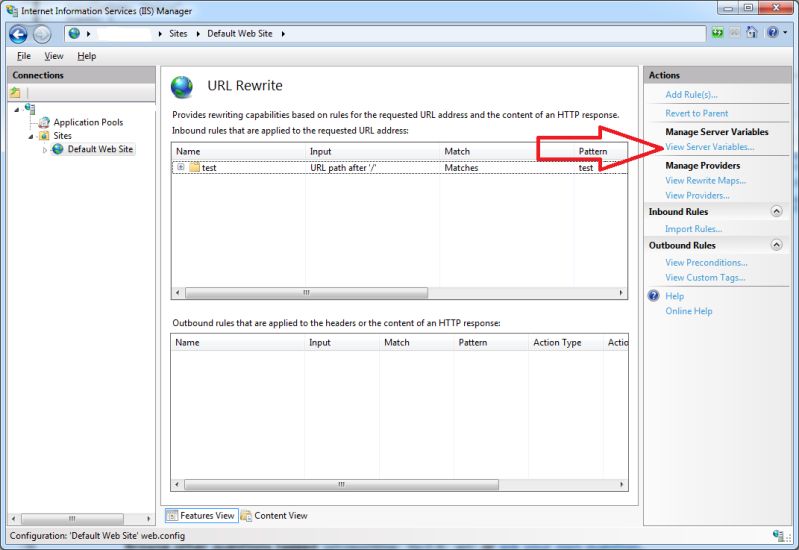Click outbound rules scrollbar right arrow
Image resolution: width=799 pixels, height=550 pixels.
click(x=621, y=484)
